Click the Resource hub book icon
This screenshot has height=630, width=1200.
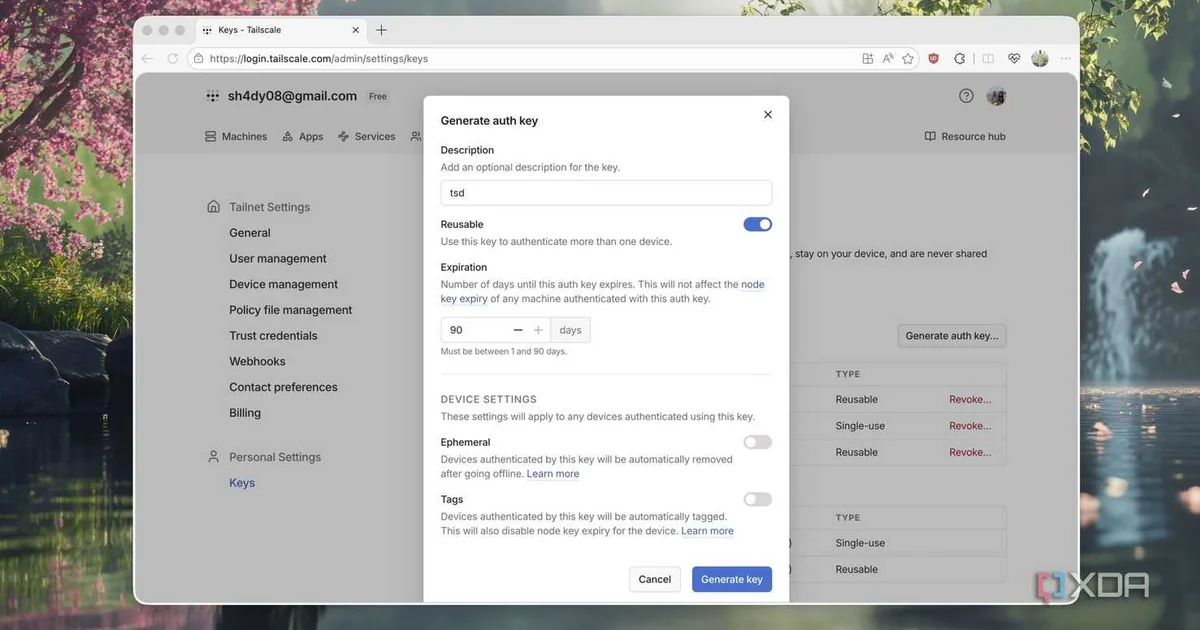(x=930, y=136)
